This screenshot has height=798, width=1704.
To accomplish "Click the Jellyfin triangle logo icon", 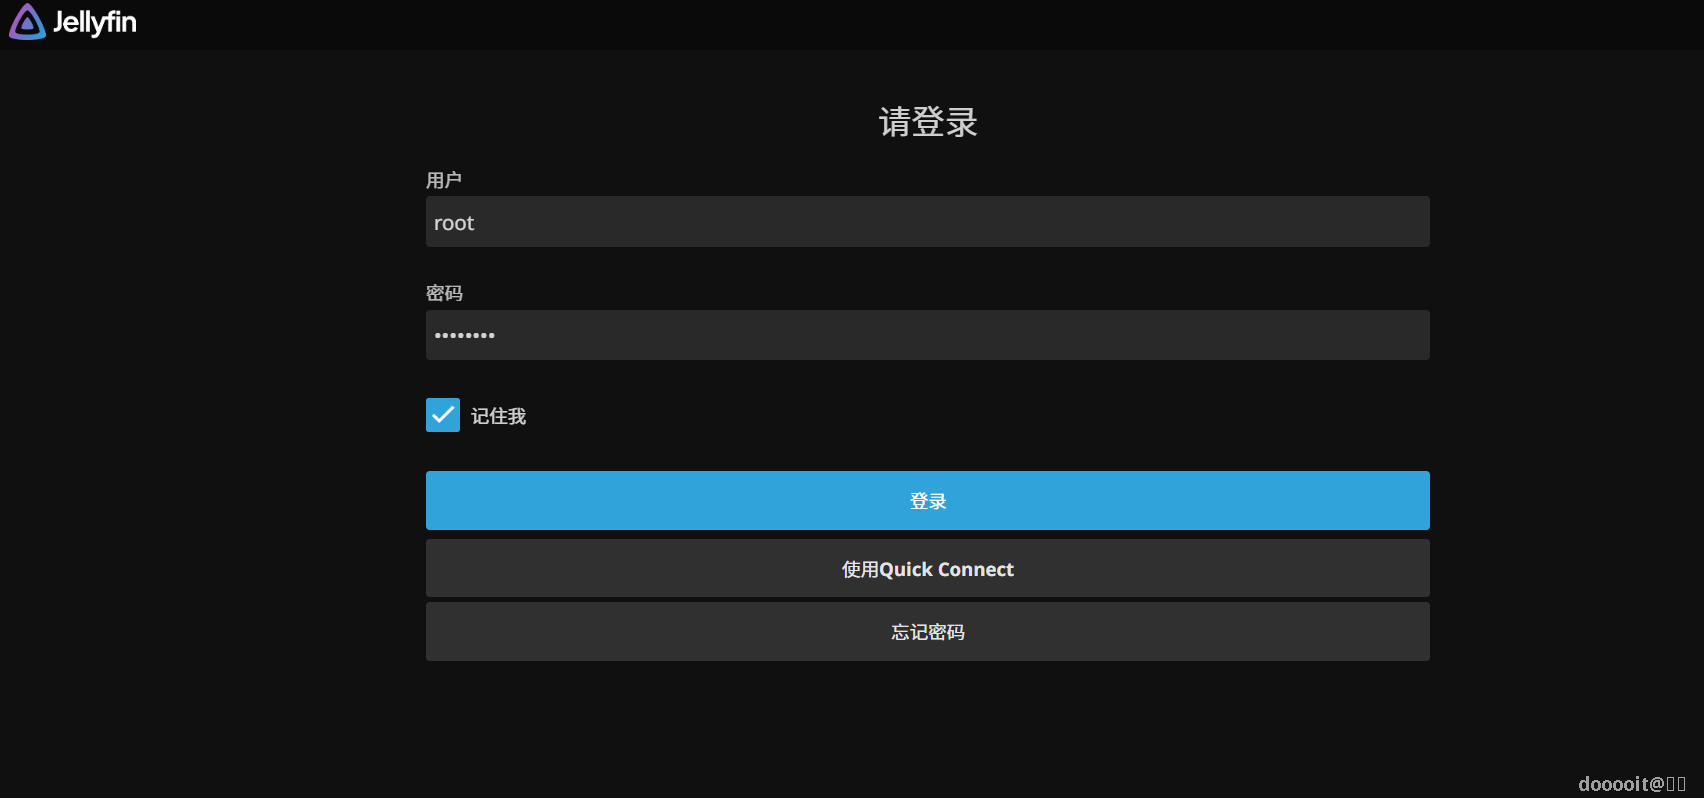I will click(27, 22).
